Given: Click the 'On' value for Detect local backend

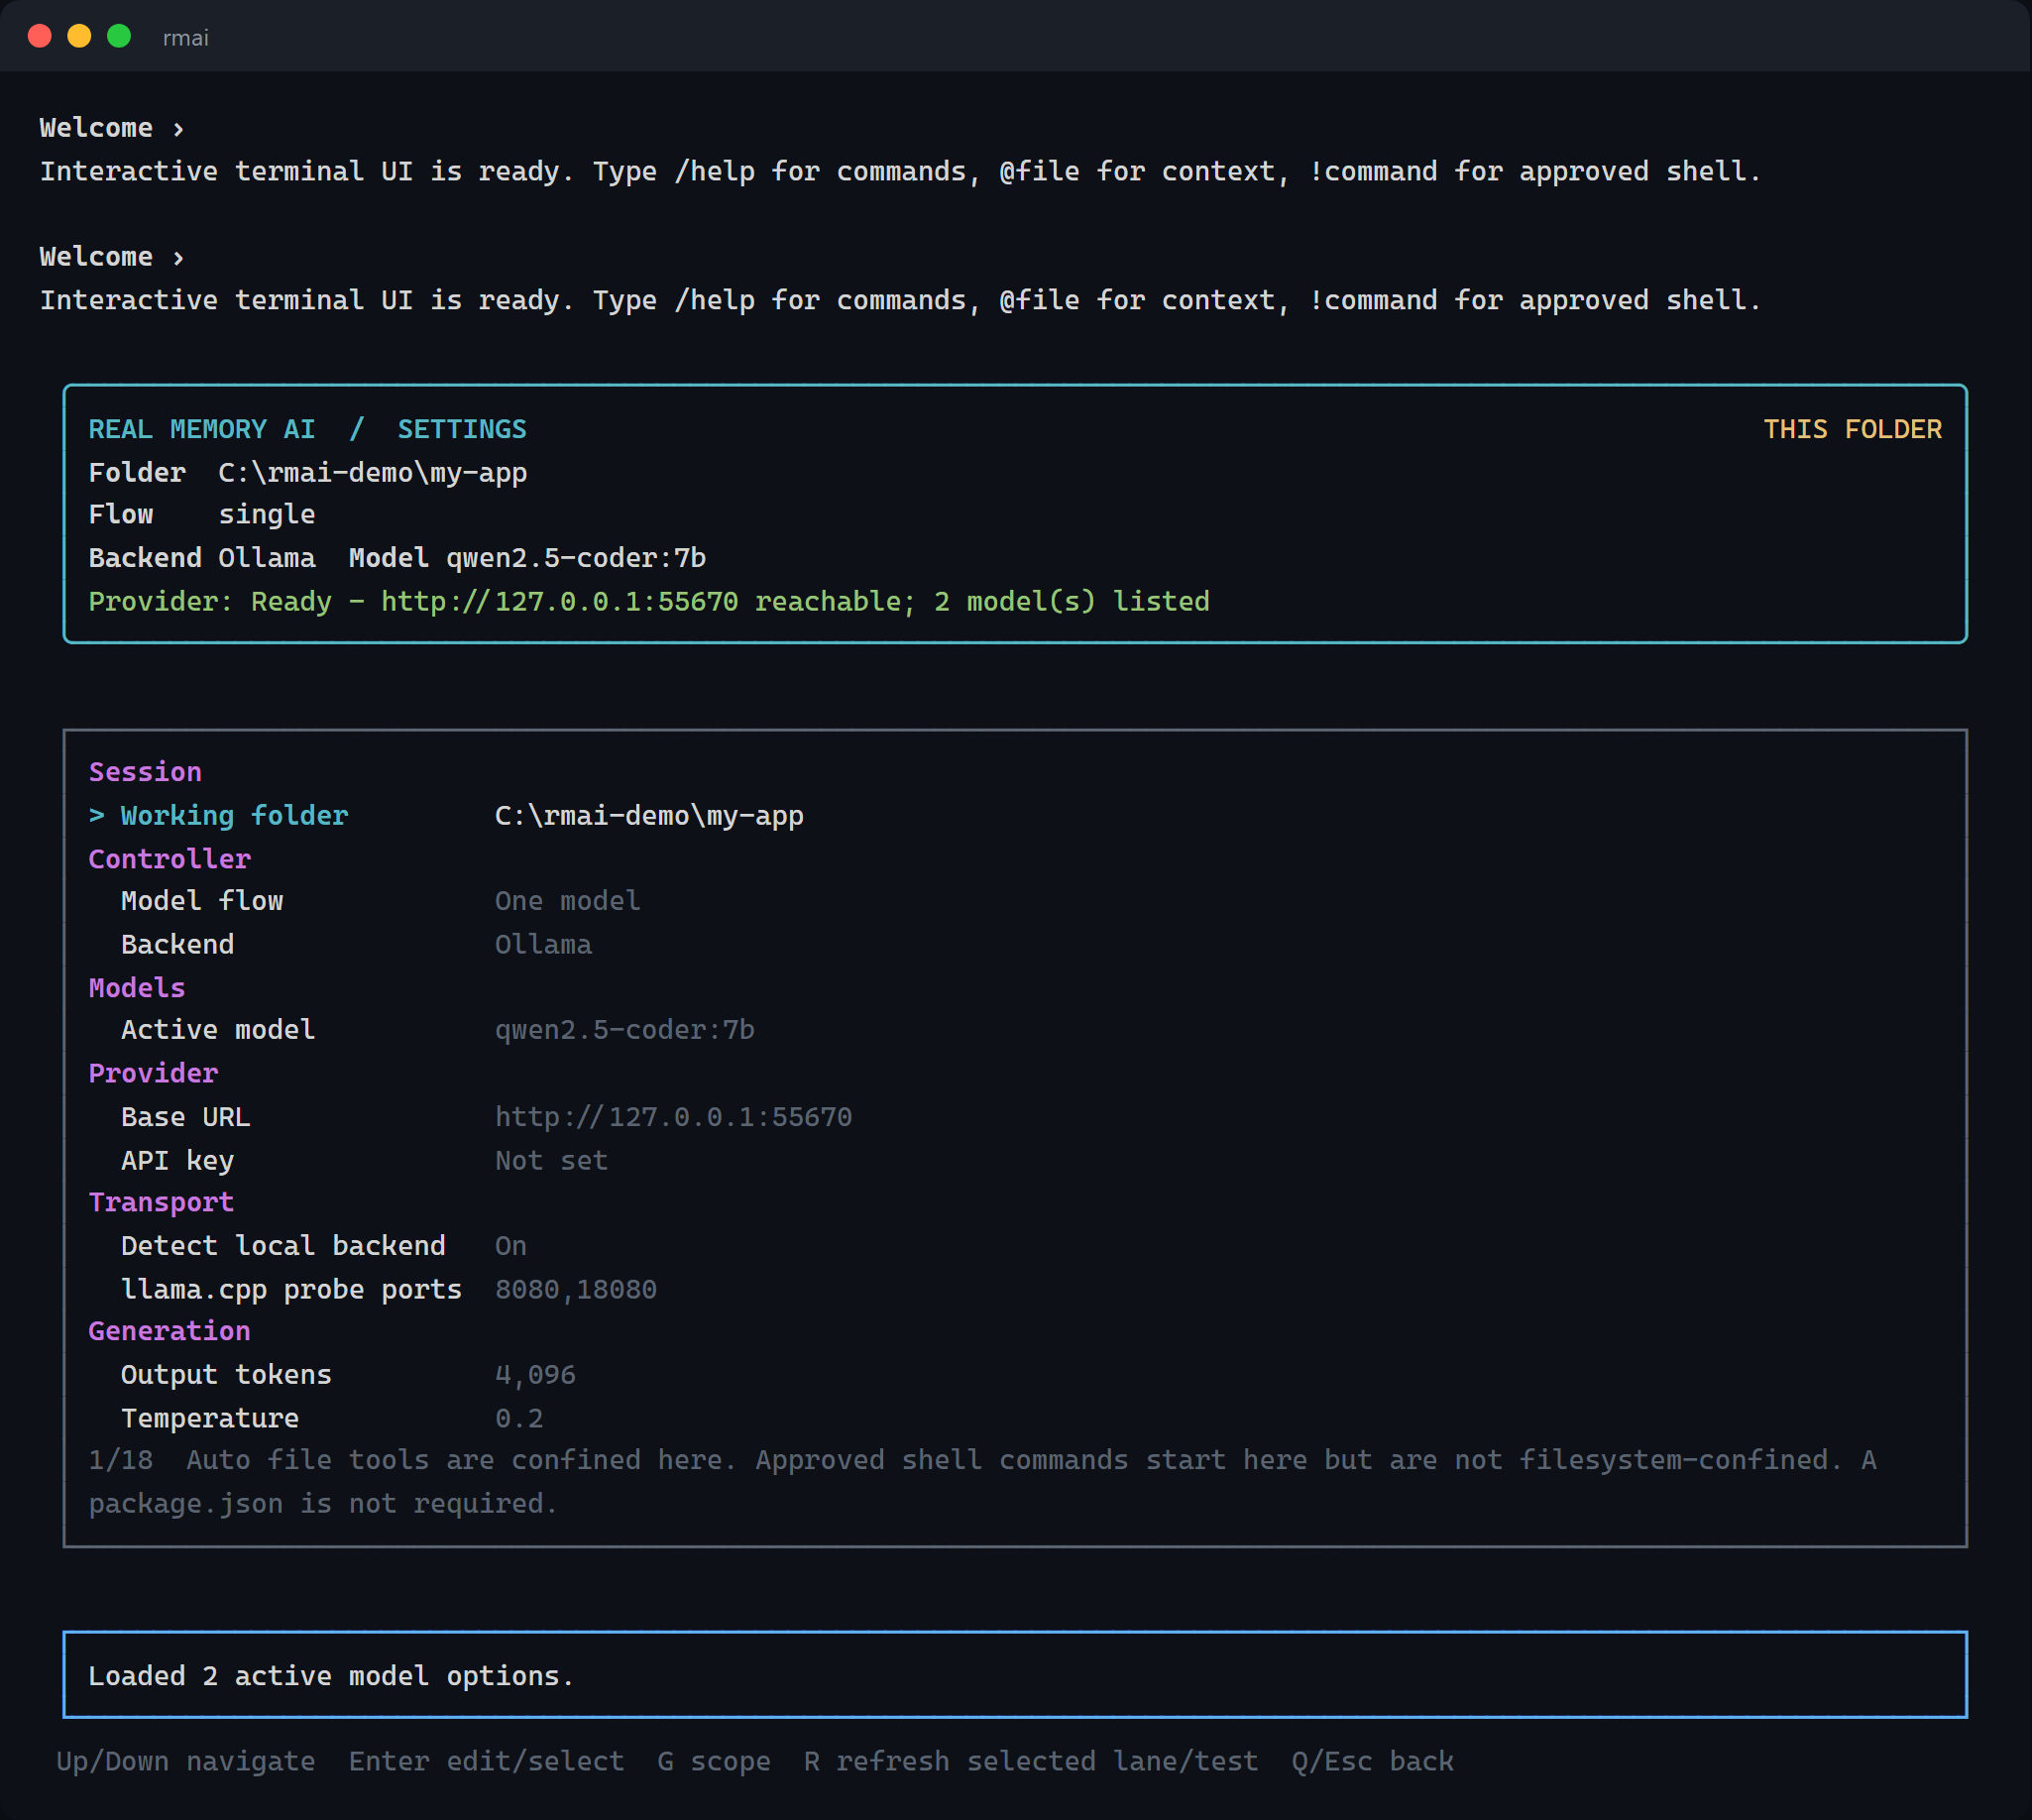Looking at the screenshot, I should coord(511,1246).
